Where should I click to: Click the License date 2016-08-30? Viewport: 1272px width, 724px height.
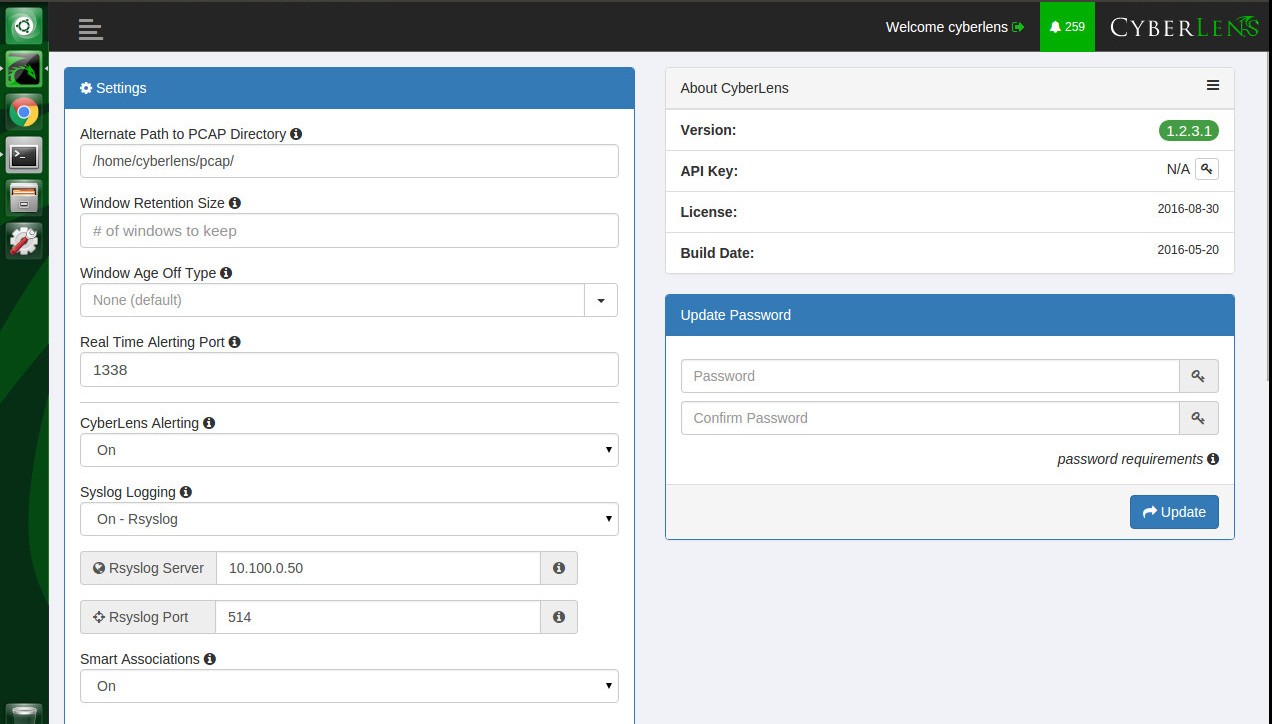click(1188, 209)
